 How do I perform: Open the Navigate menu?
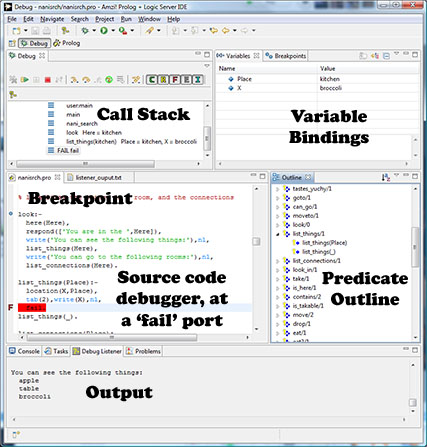click(52, 19)
